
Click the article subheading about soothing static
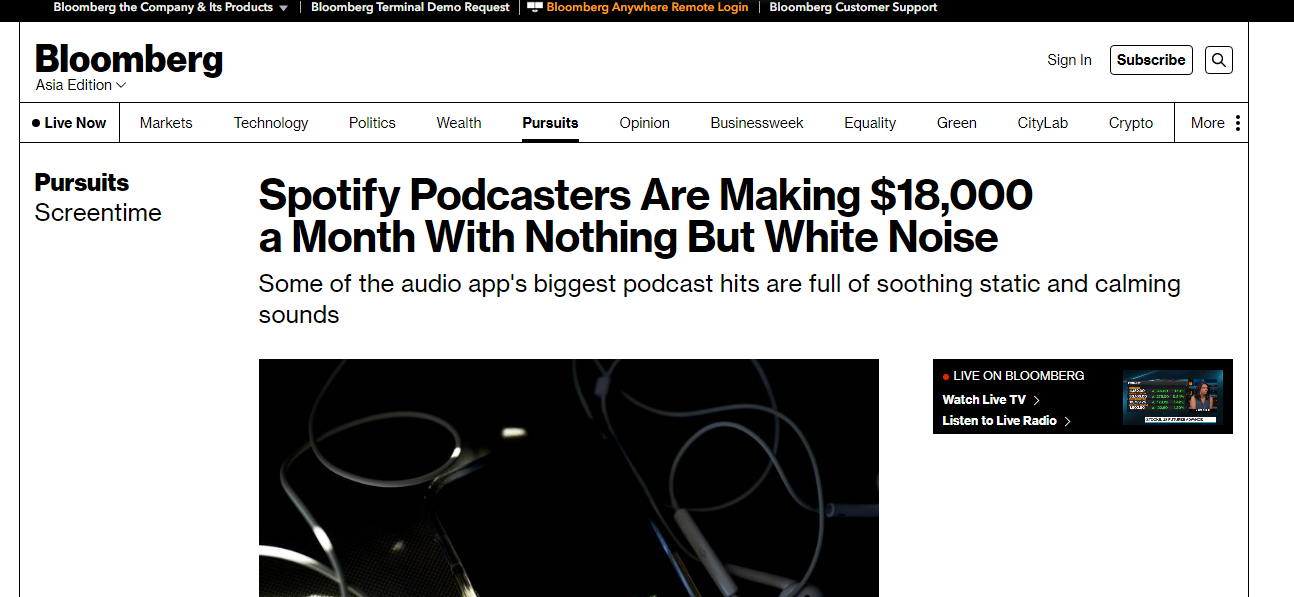(x=719, y=299)
